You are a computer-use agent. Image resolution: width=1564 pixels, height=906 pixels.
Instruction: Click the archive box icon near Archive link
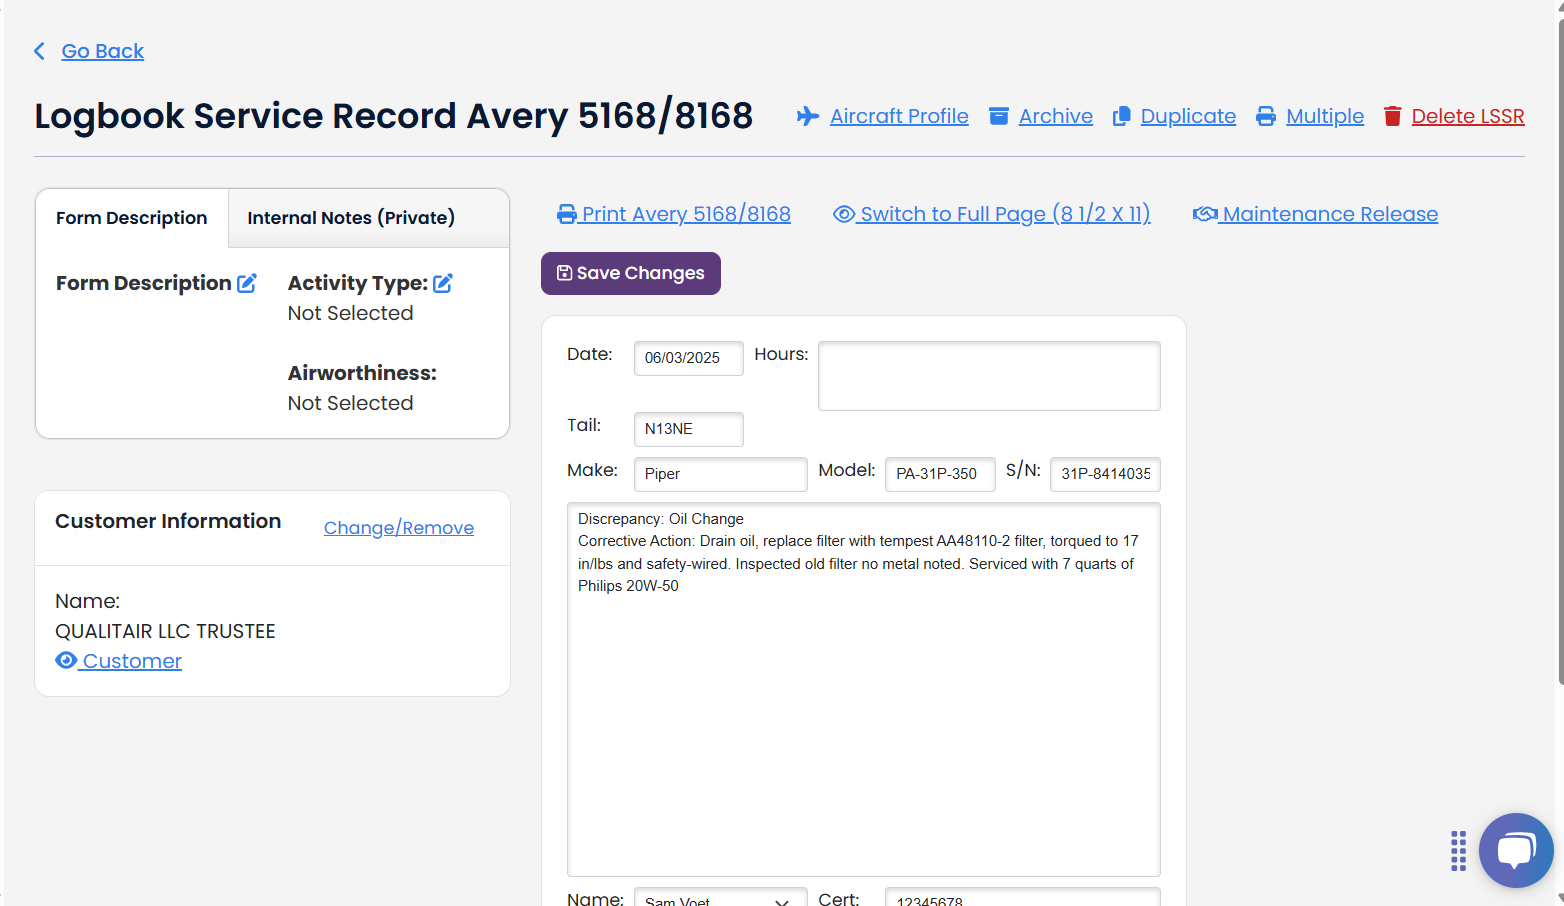pos(999,116)
